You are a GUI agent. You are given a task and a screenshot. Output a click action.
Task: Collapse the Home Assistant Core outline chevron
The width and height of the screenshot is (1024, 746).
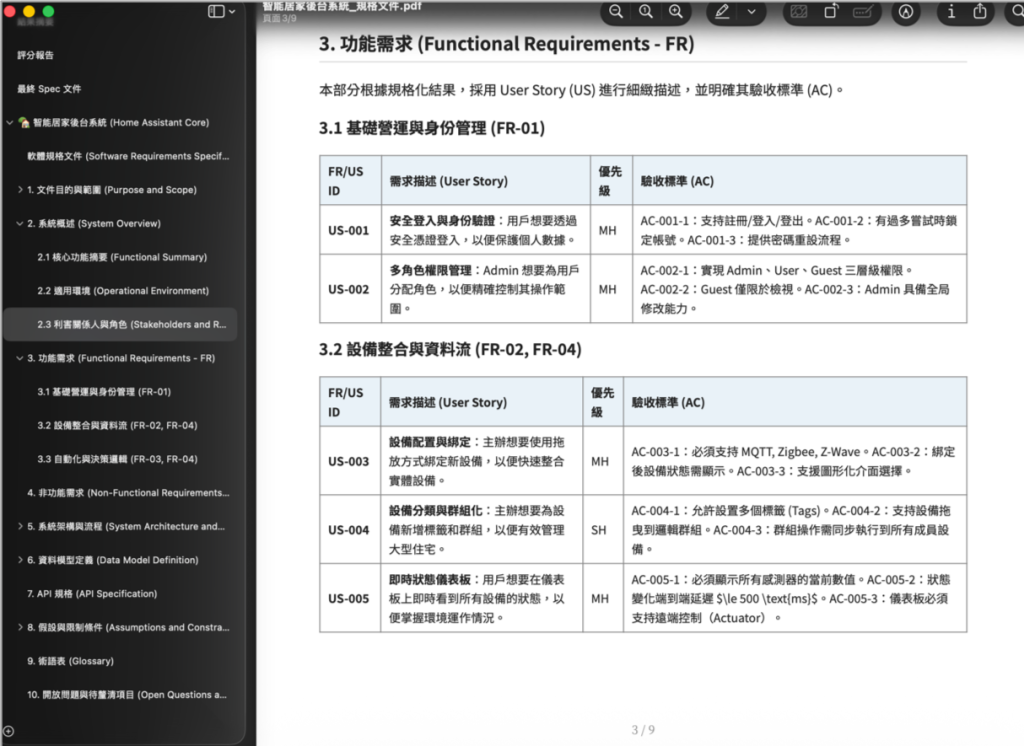click(x=10, y=123)
